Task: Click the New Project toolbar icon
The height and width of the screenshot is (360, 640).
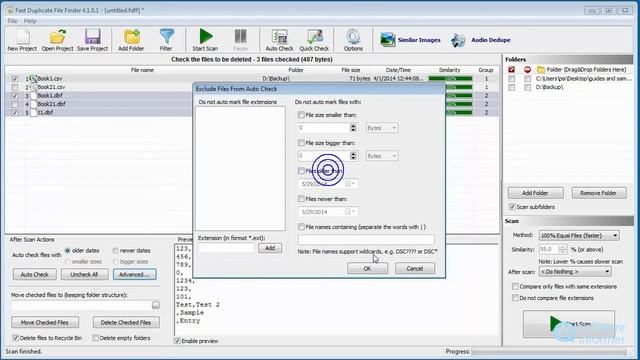Action: (22, 40)
